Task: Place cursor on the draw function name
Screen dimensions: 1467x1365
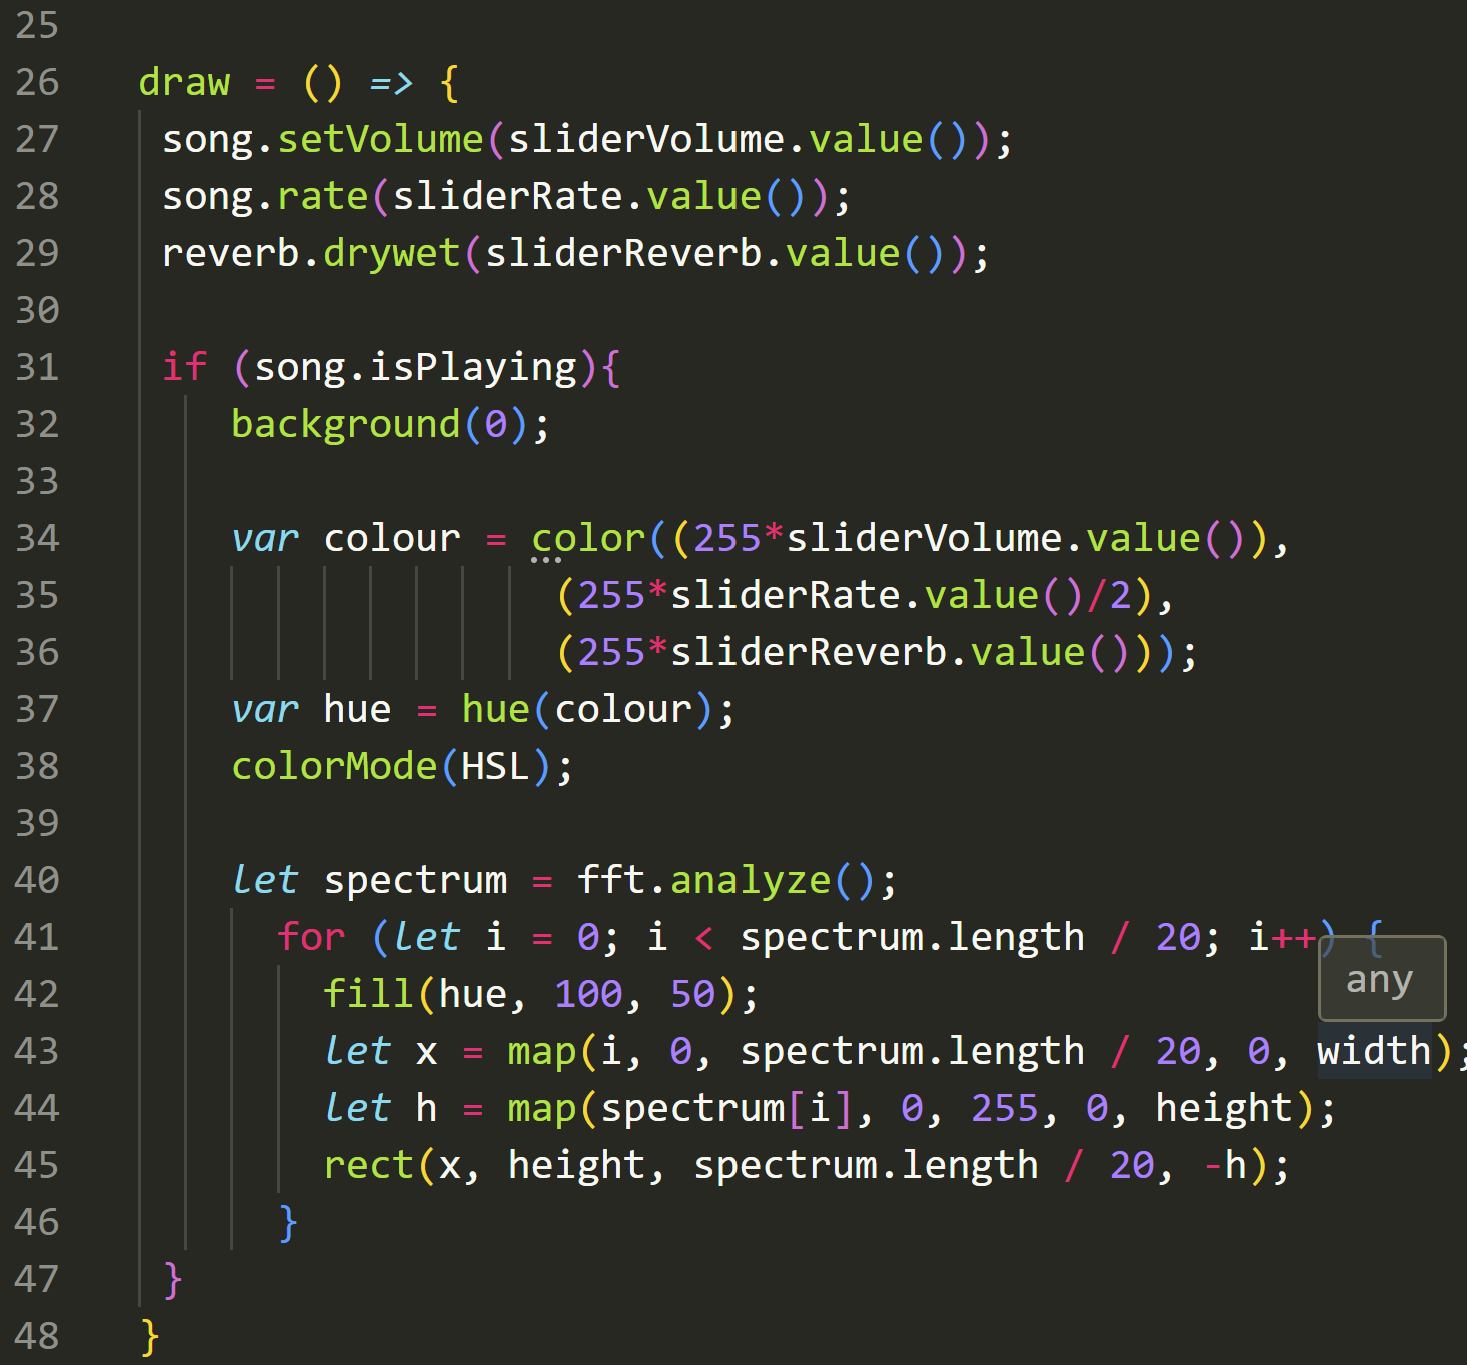Action: coord(184,82)
